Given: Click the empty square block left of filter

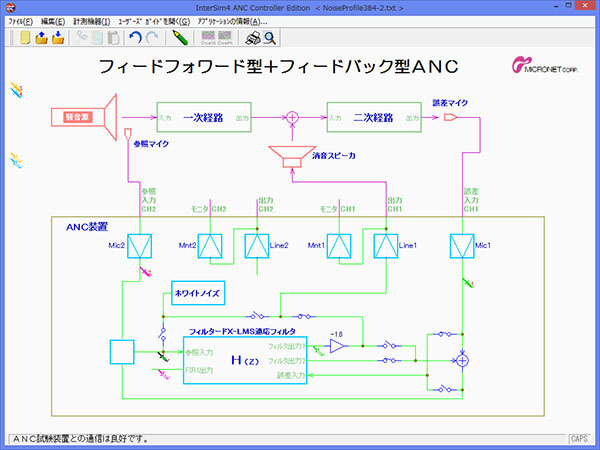Looking at the screenshot, I should 122,352.
